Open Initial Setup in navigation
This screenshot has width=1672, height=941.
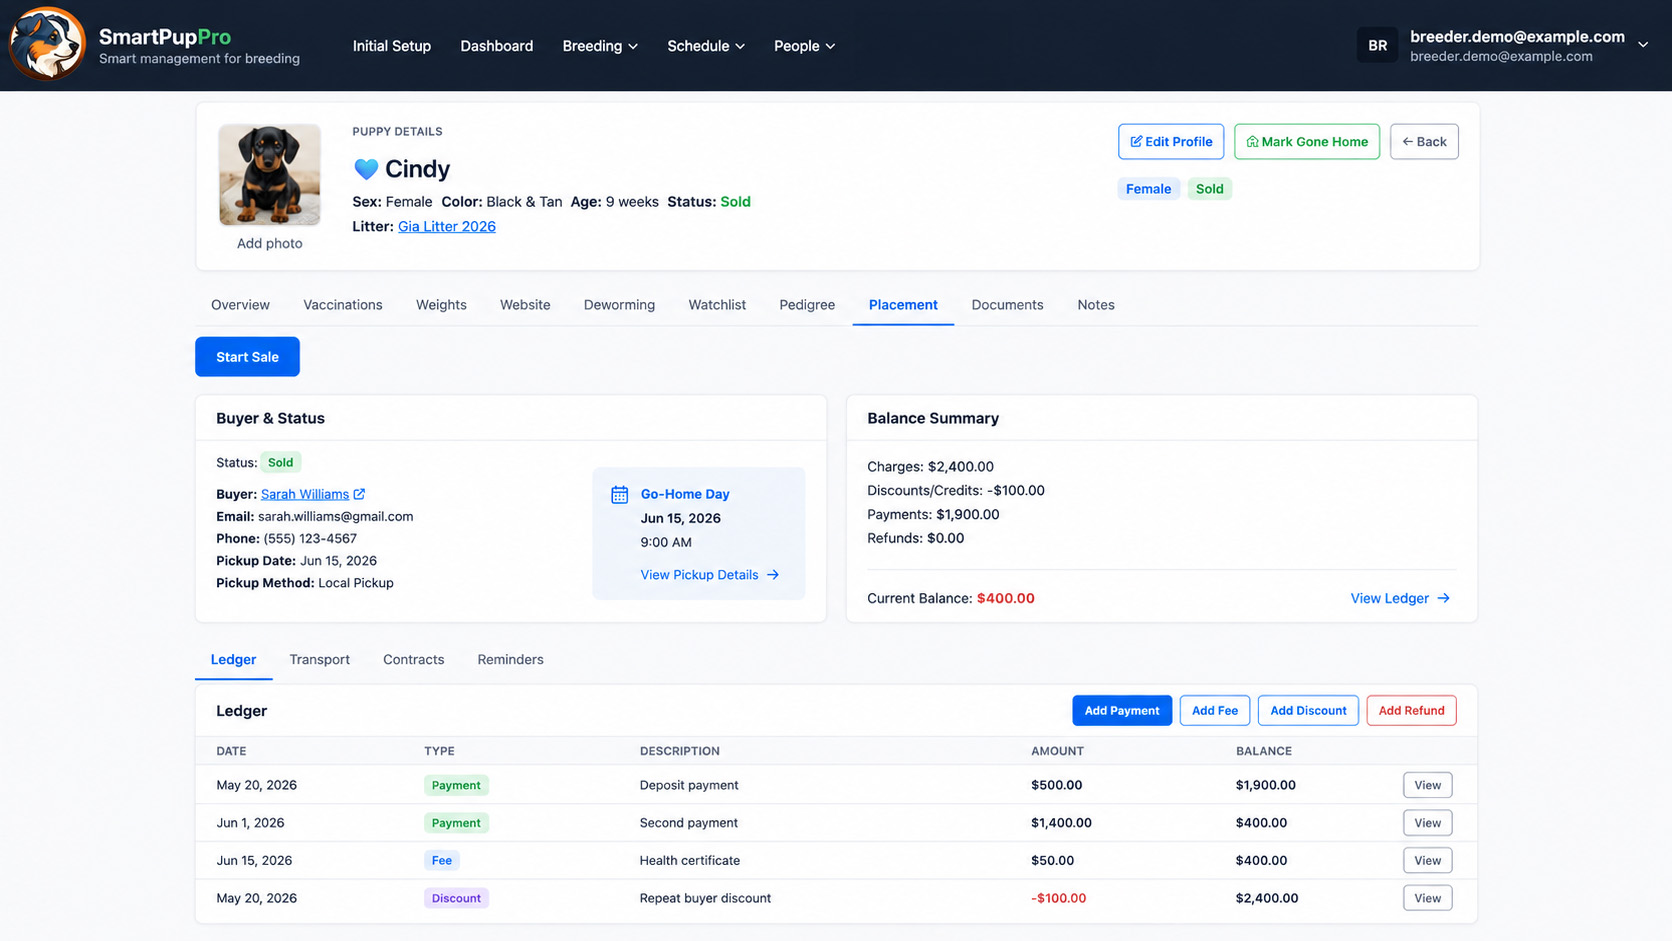(x=392, y=46)
